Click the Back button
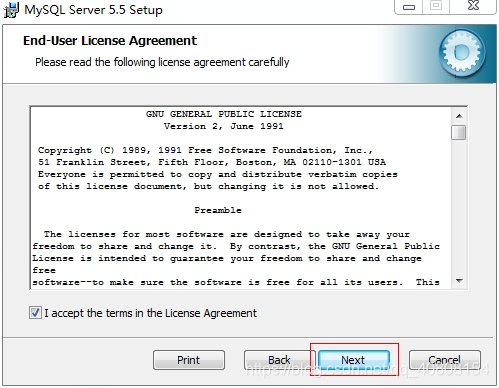The width and height of the screenshot is (499, 388). point(279,360)
